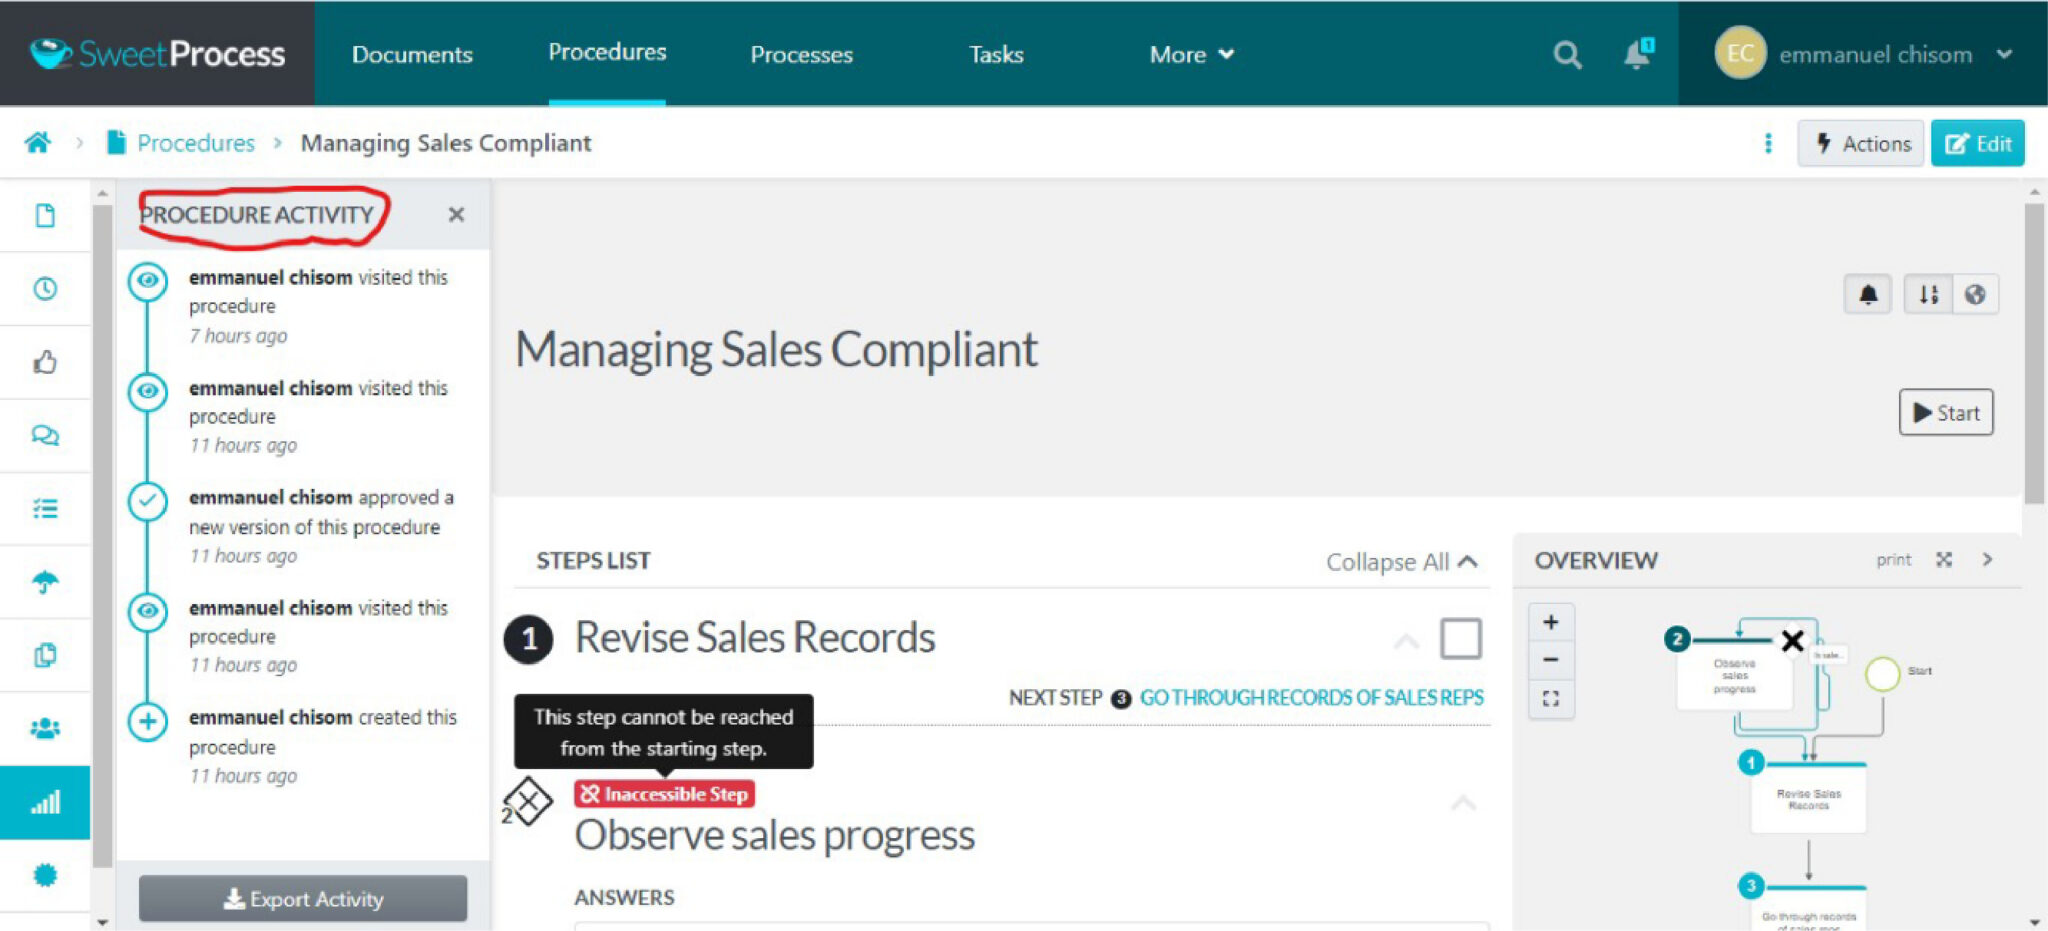Open the team members icon in sidebar
Image resolution: width=2048 pixels, height=931 pixels.
(x=45, y=729)
